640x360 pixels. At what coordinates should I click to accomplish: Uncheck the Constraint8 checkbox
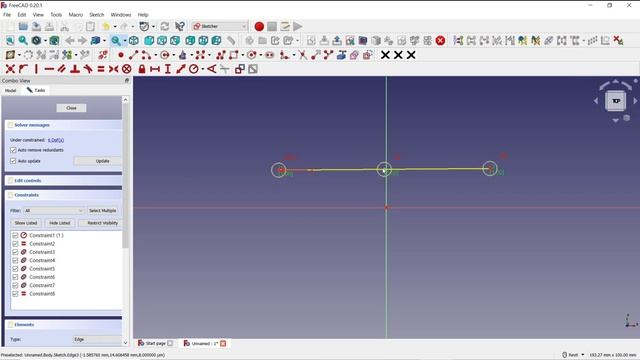15,294
